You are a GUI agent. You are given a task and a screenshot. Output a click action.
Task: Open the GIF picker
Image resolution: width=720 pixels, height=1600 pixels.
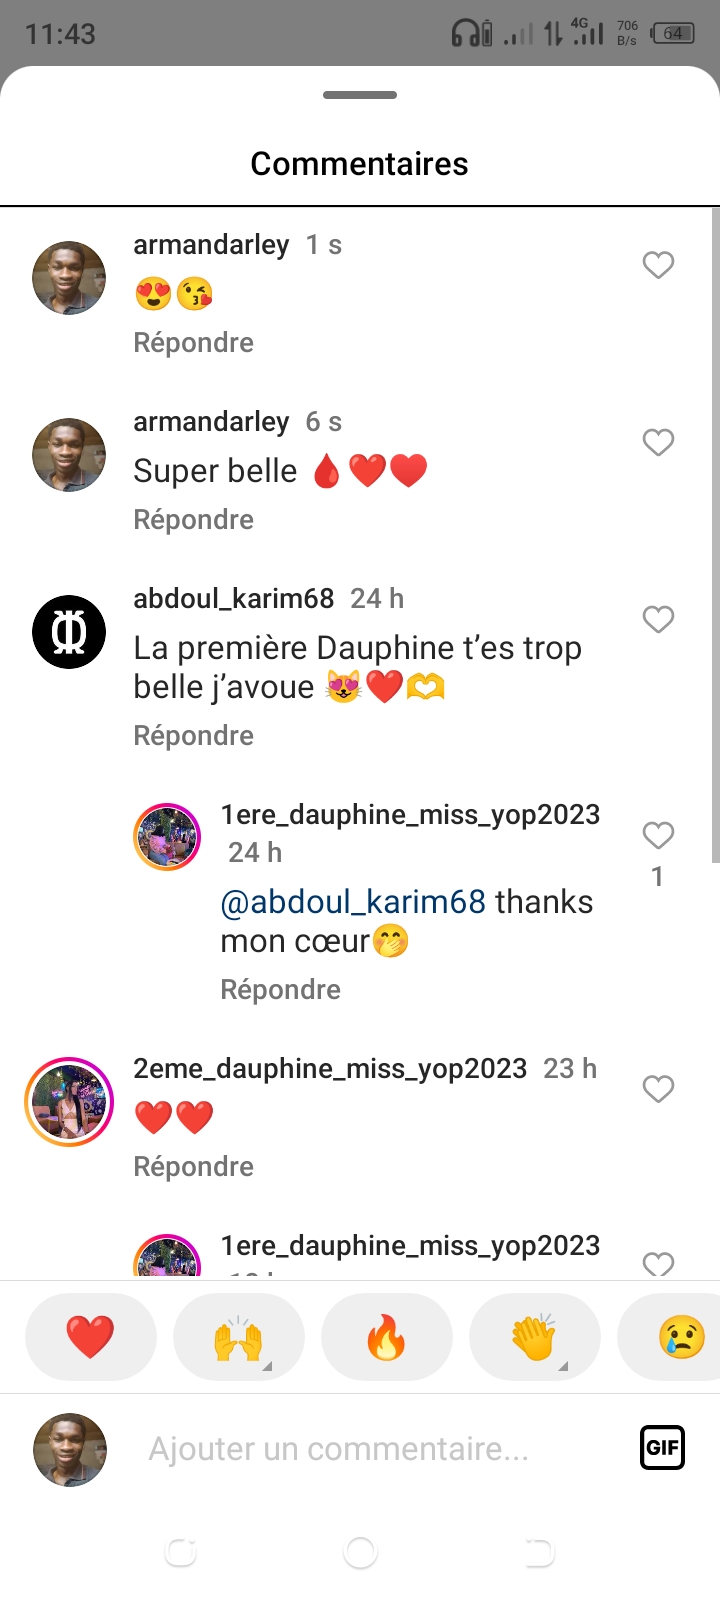pyautogui.click(x=662, y=1447)
